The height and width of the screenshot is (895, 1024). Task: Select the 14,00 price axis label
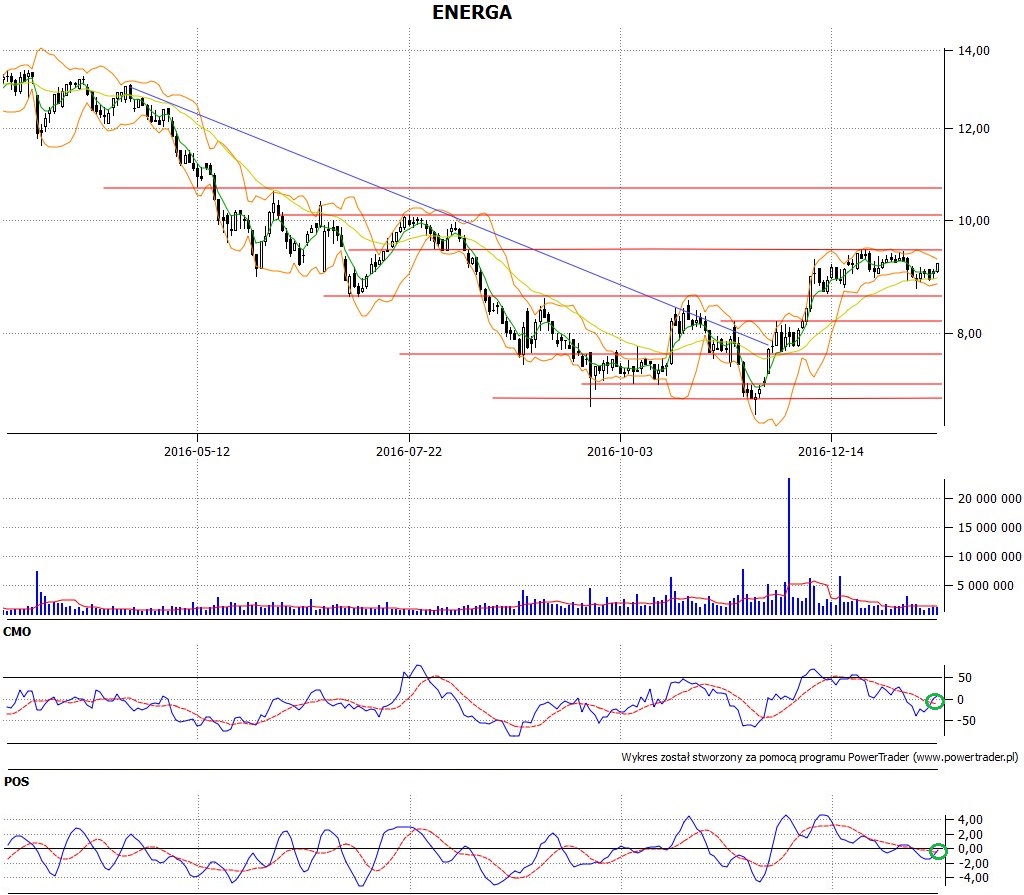[973, 50]
